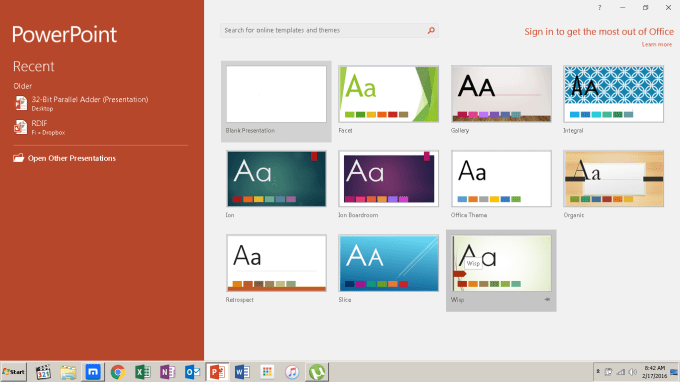Open Windows Explorer from the taskbar

pyautogui.click(x=68, y=372)
